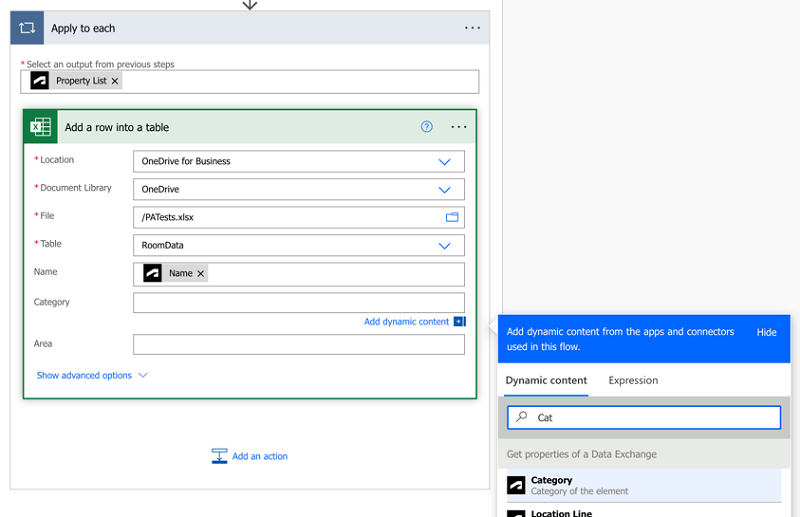Remove the Name dynamic content token
Viewport: 800px width, 517px height.
coord(201,273)
